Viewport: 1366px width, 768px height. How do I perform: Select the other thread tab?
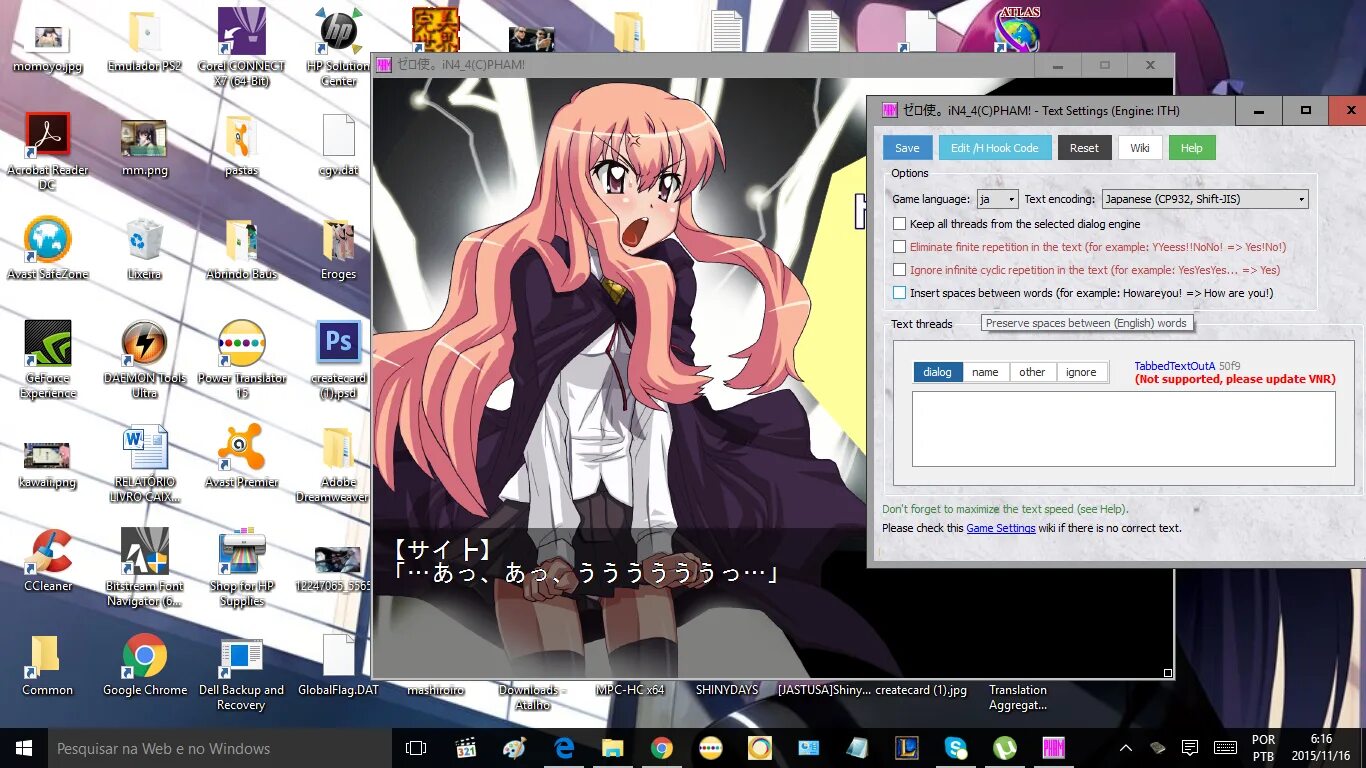point(1032,372)
